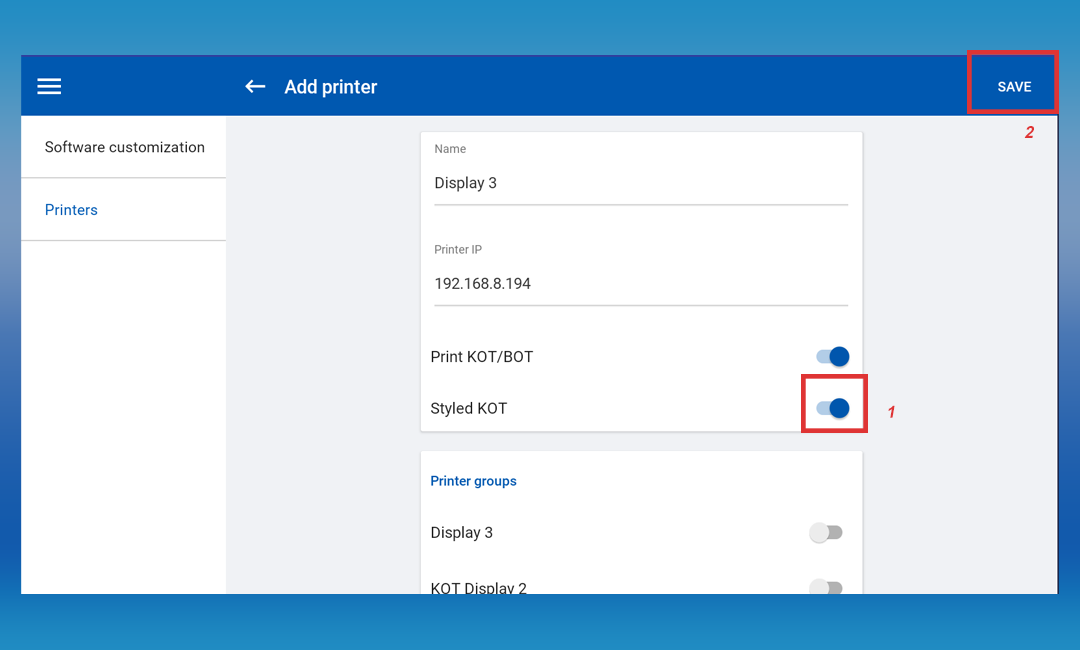1080x650 pixels.
Task: Click the Add printer page title
Action: (330, 87)
